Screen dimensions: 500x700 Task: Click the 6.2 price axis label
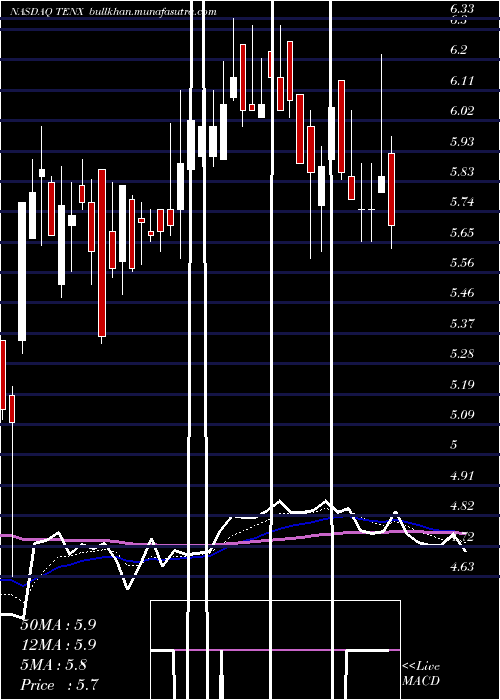click(459, 50)
